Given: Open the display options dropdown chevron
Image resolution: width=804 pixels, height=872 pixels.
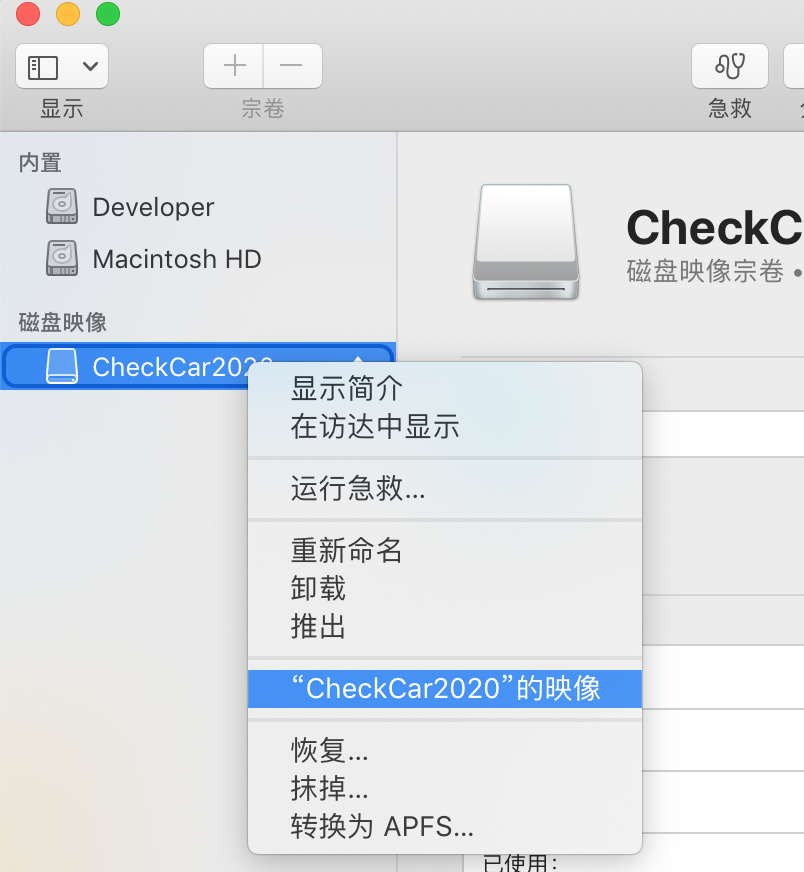Looking at the screenshot, I should tap(90, 67).
